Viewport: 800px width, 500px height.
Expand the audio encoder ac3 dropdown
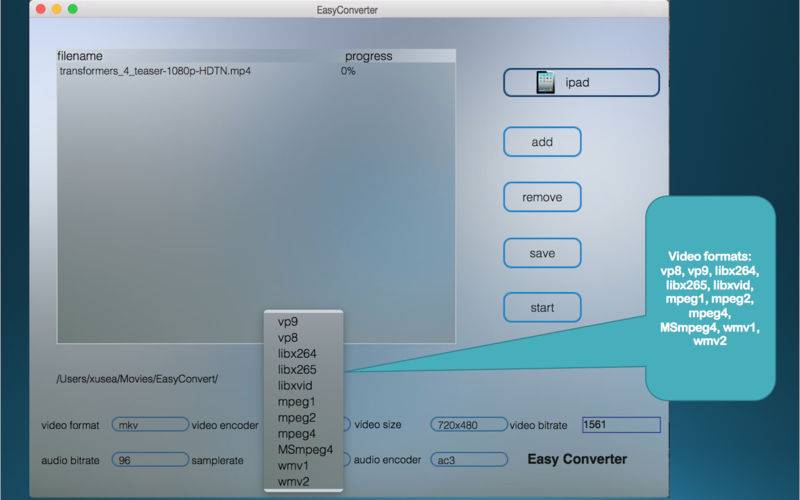coord(467,460)
